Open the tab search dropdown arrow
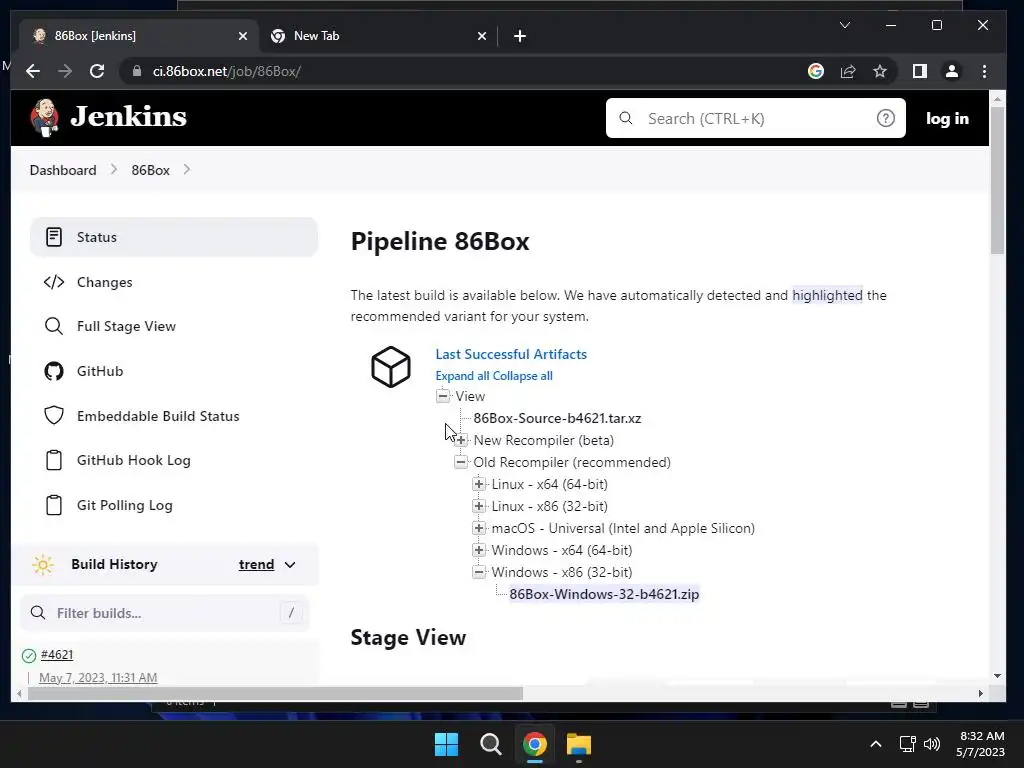The width and height of the screenshot is (1024, 768). tap(844, 25)
